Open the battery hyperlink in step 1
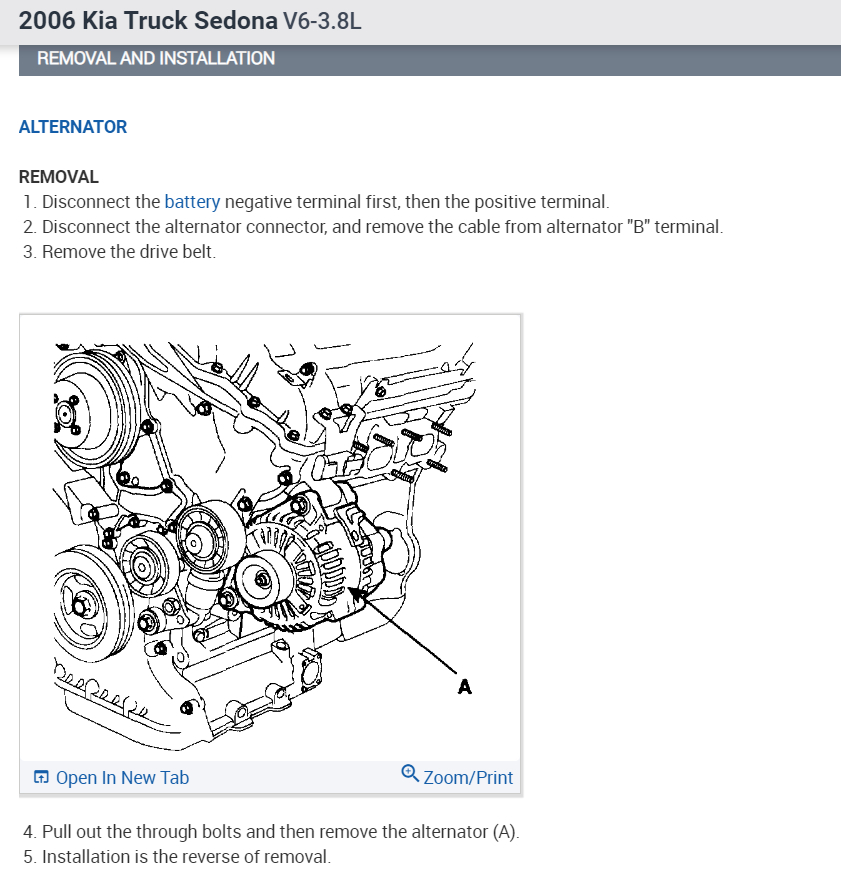 click(x=192, y=202)
